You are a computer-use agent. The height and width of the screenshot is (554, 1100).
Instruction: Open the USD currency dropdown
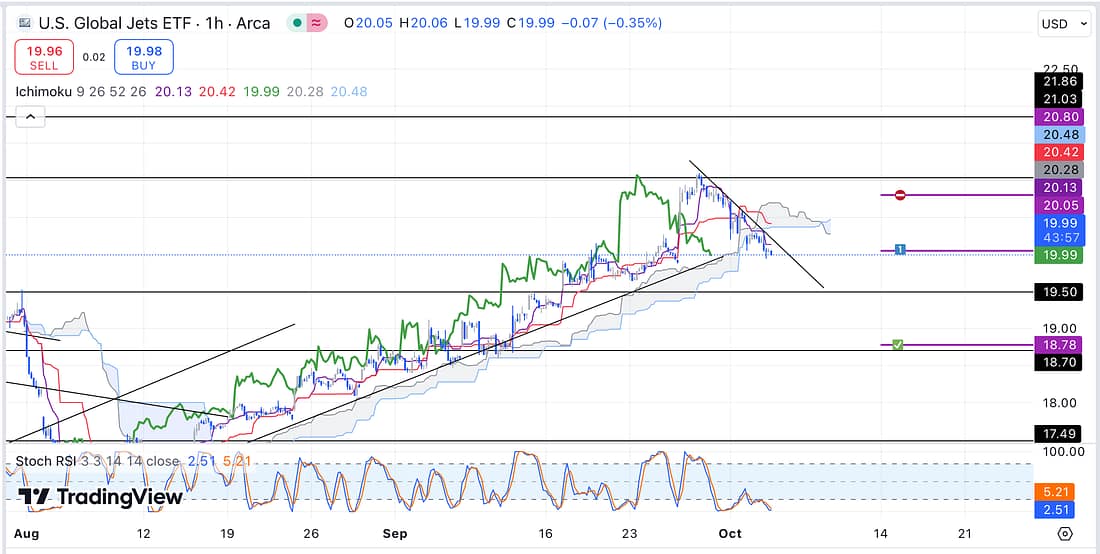point(1060,23)
